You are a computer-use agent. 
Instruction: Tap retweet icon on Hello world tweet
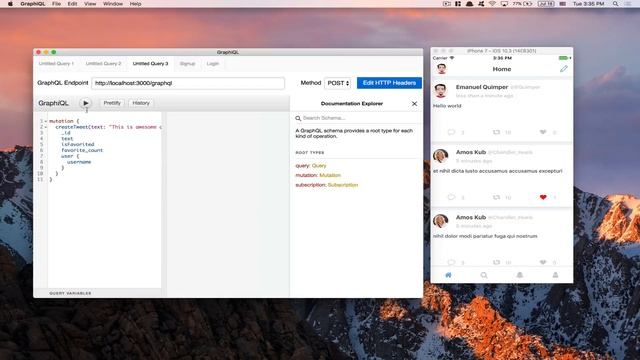click(x=496, y=132)
